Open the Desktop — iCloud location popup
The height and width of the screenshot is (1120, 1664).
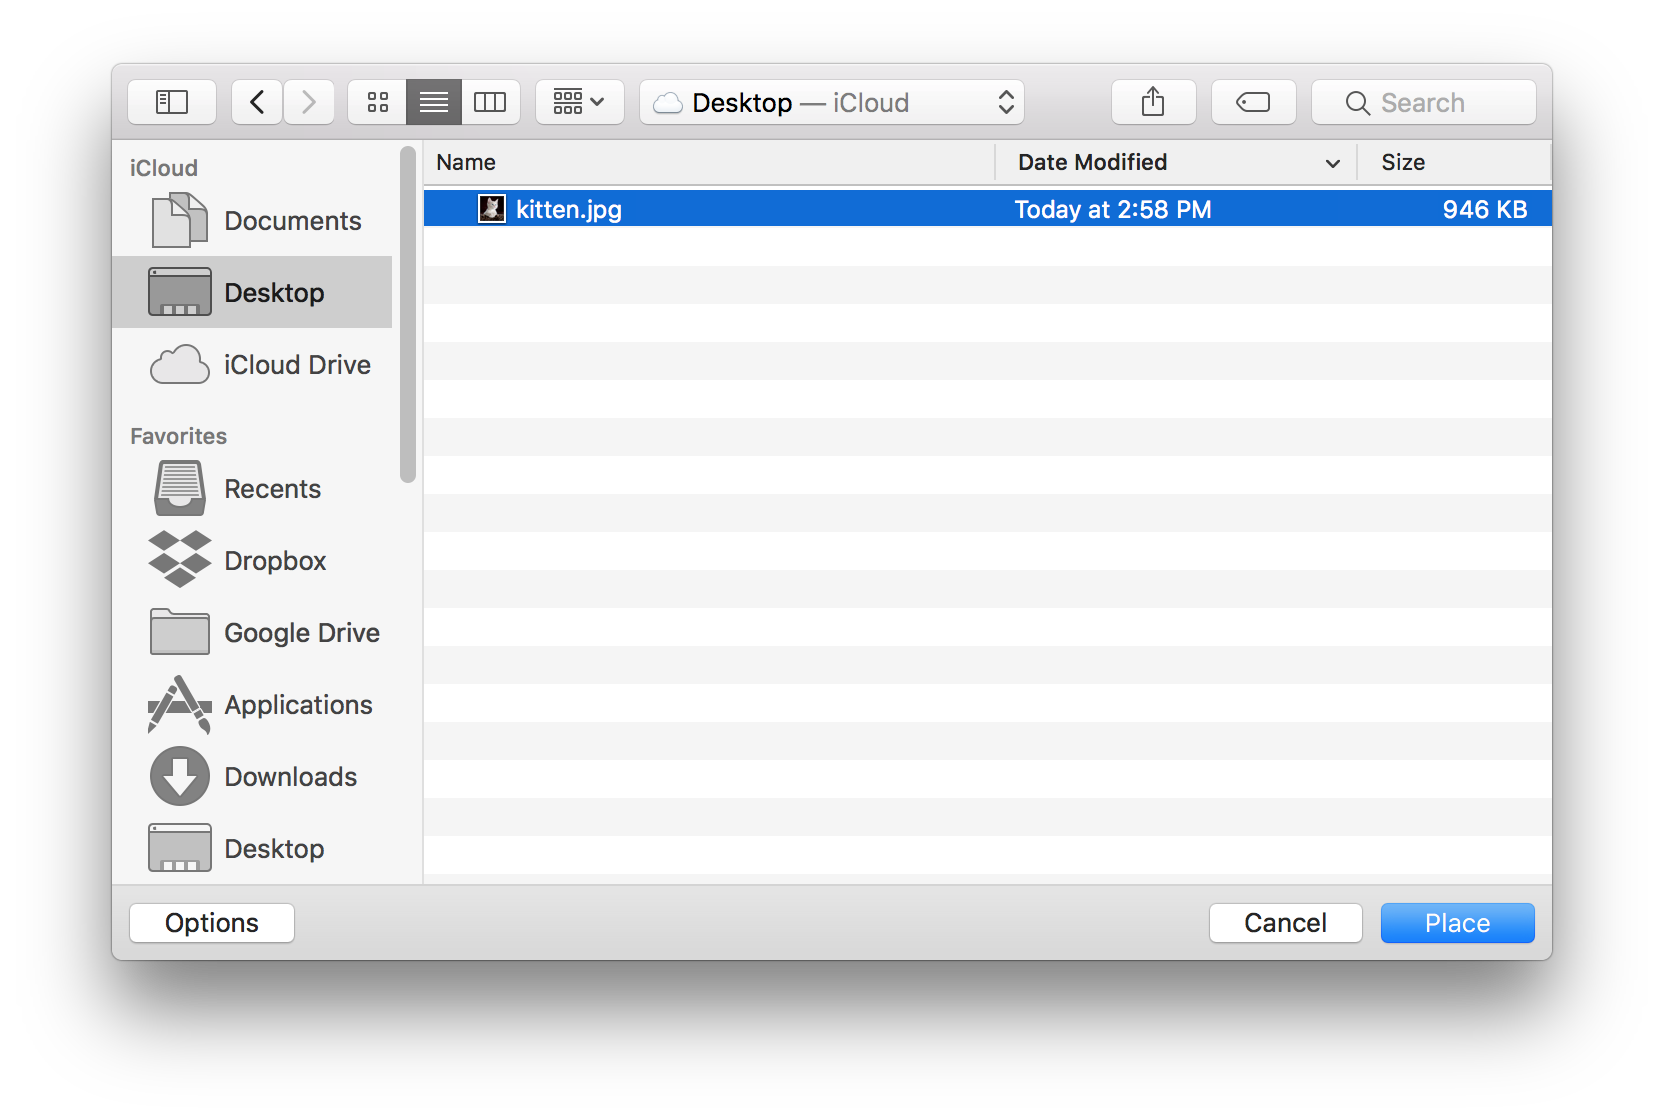pos(831,102)
